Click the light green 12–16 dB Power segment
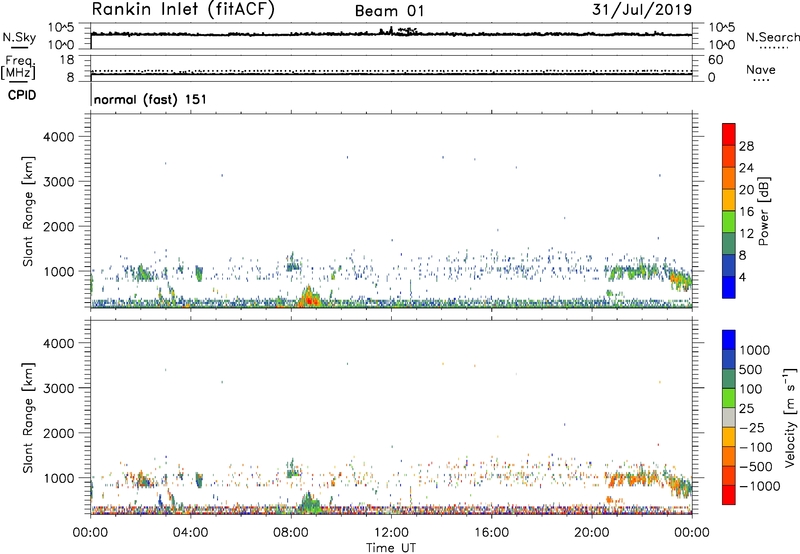This screenshot has height=554, width=800. 729,221
